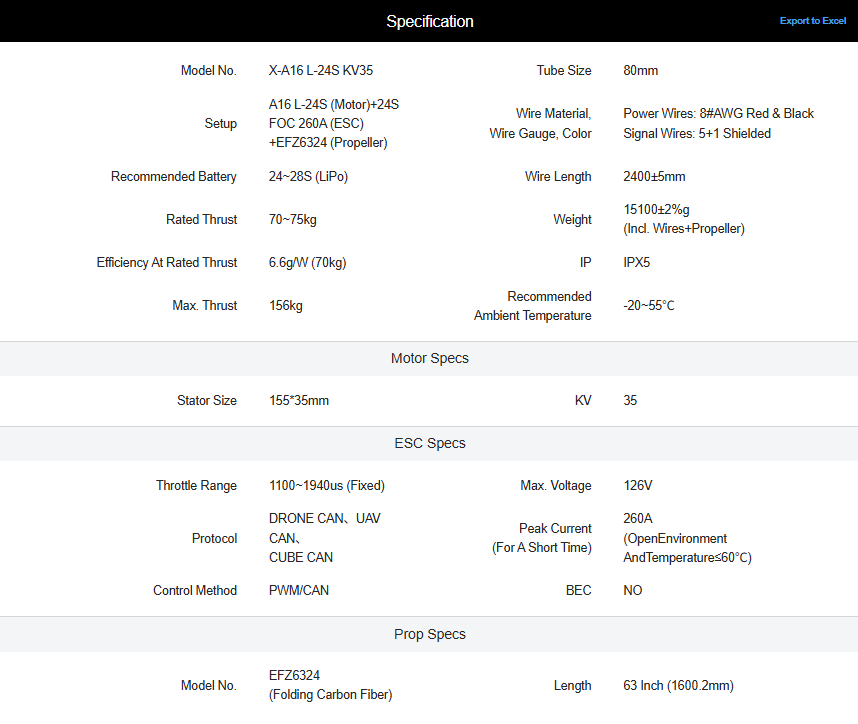Click the EFZ6324 propeller model value
858x724 pixels.
point(331,685)
